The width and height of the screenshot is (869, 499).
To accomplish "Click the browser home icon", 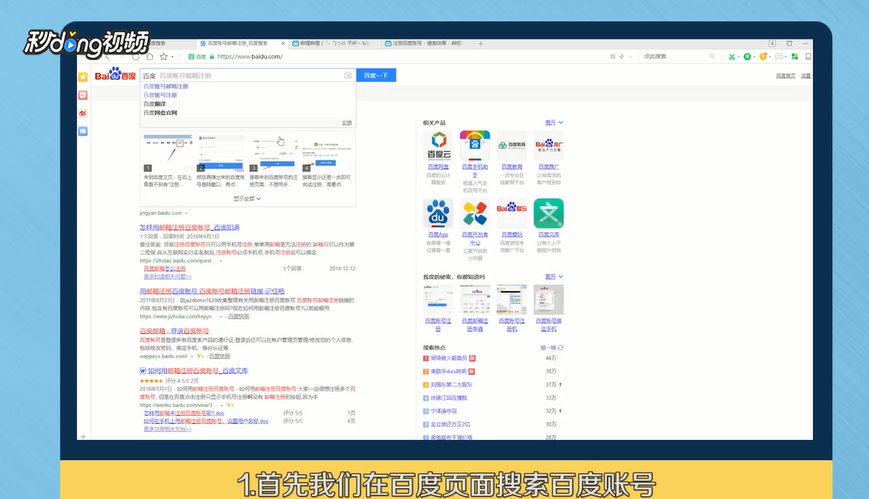I will (150, 57).
